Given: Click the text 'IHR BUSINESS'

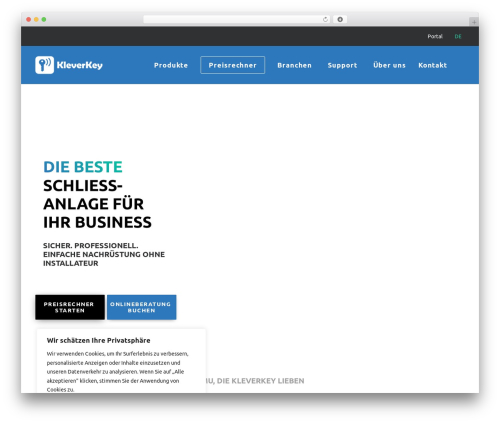Looking at the screenshot, I should click(x=97, y=222).
